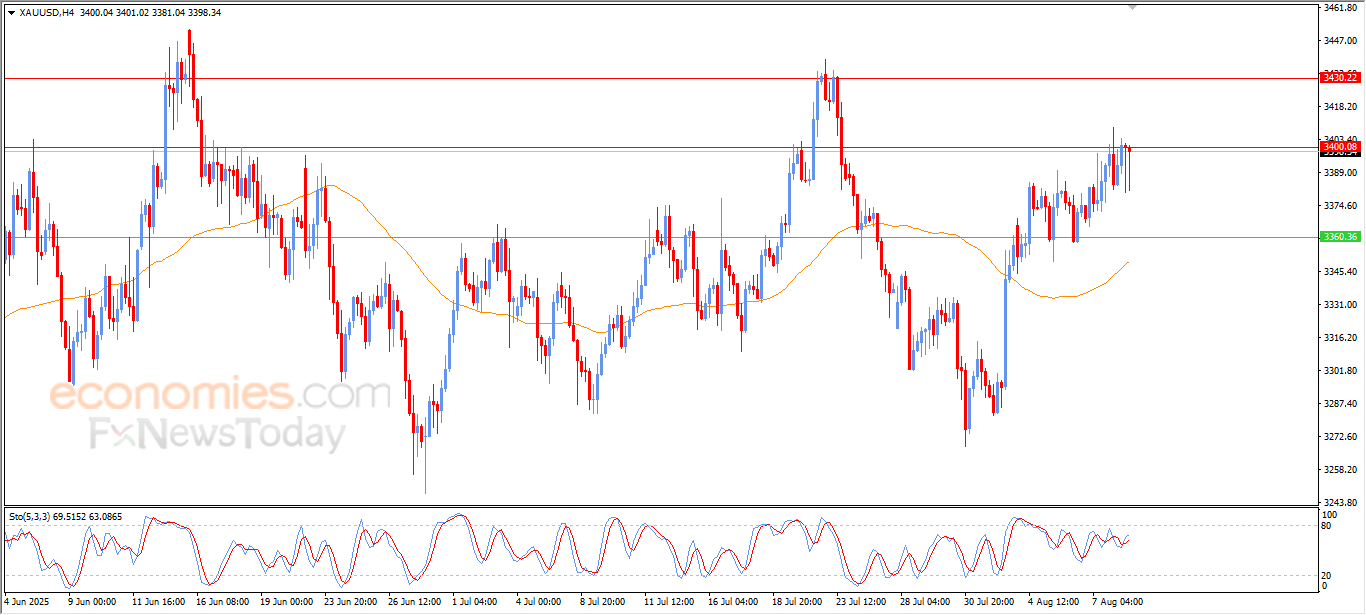Click the 1 Jul 04:00 time label
1366x615 pixels.
[475, 602]
